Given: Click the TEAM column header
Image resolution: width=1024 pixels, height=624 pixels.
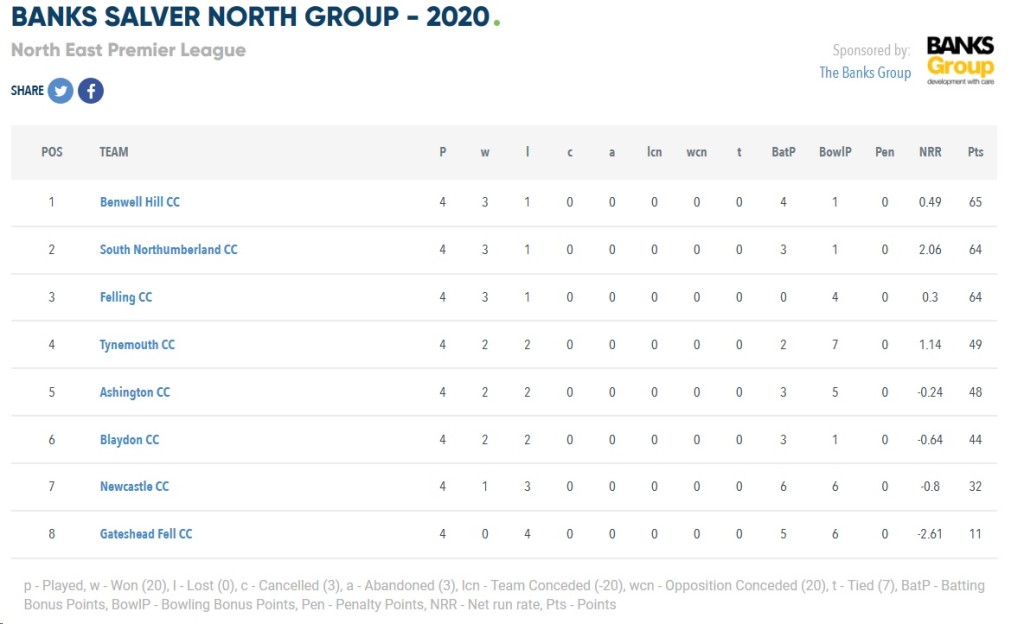Looking at the screenshot, I should (114, 152).
